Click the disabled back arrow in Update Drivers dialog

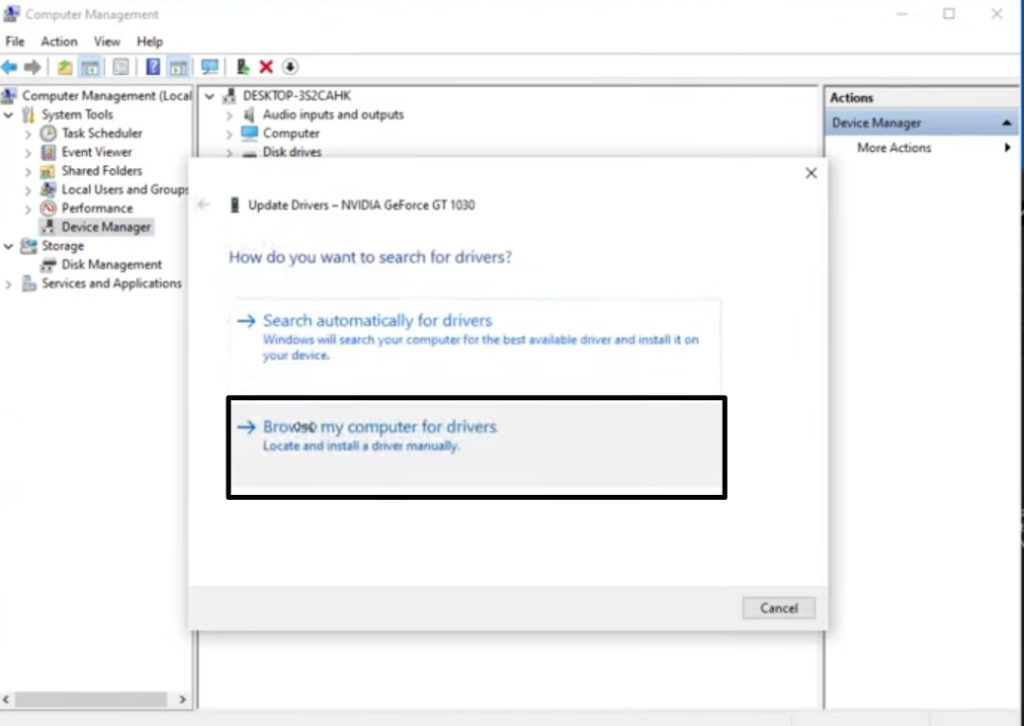click(204, 204)
